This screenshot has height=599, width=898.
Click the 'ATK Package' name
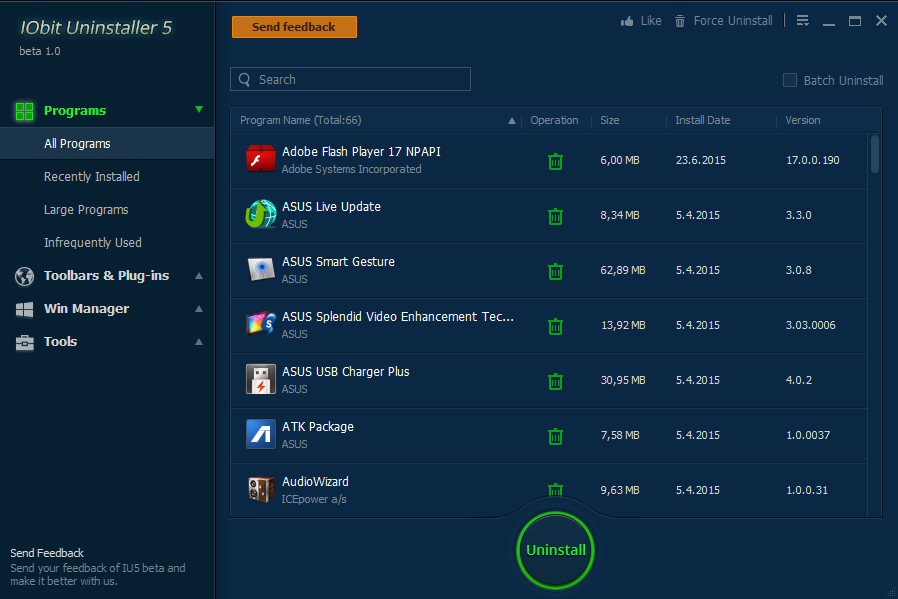tap(317, 427)
